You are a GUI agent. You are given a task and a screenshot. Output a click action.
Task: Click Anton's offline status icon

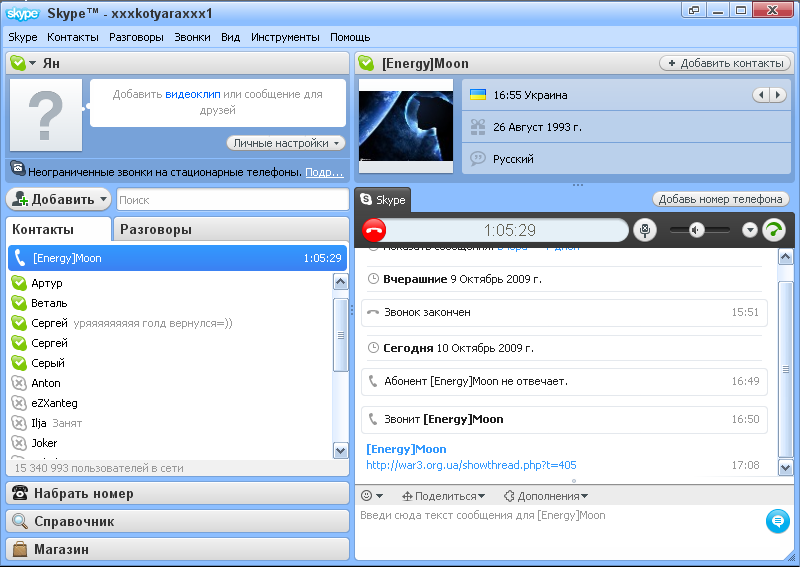[x=19, y=383]
